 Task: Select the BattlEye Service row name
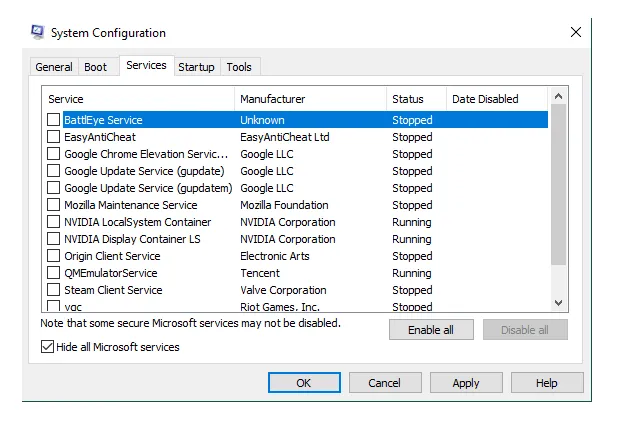pyautogui.click(x=103, y=120)
